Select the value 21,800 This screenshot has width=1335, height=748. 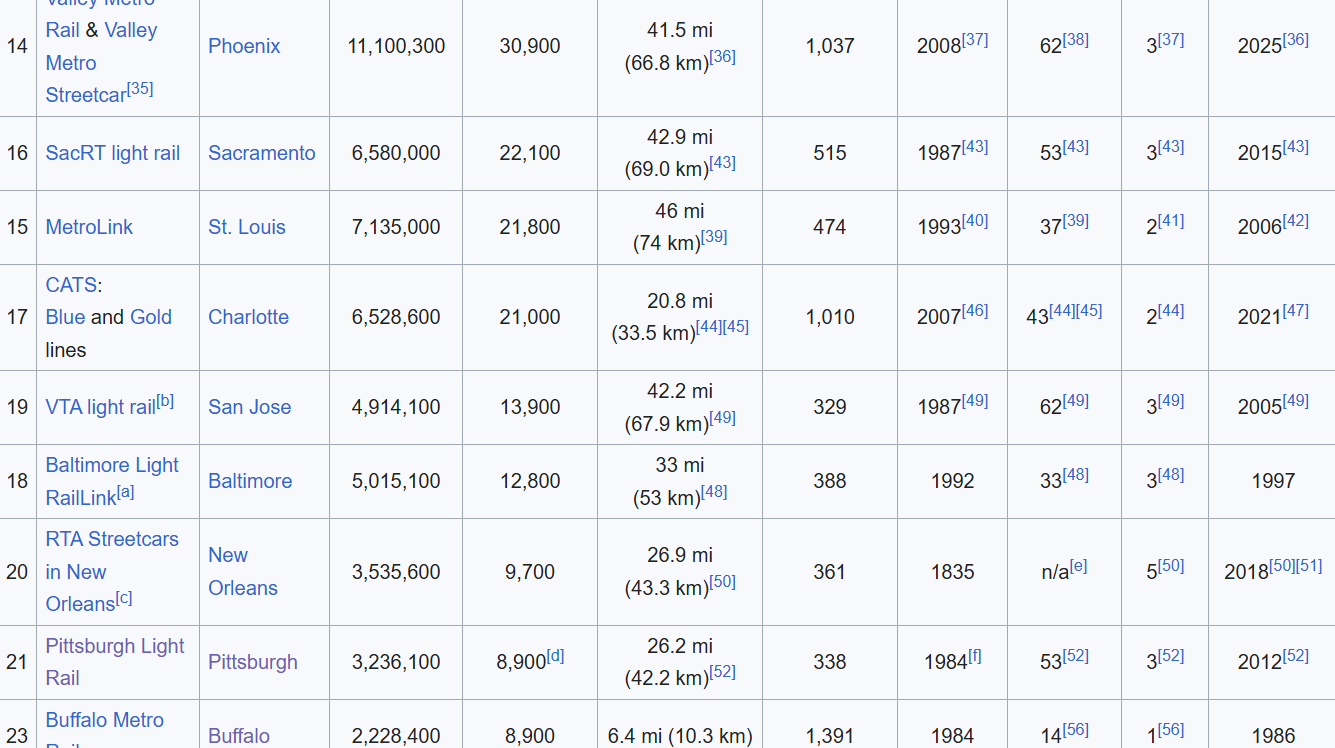(x=530, y=227)
